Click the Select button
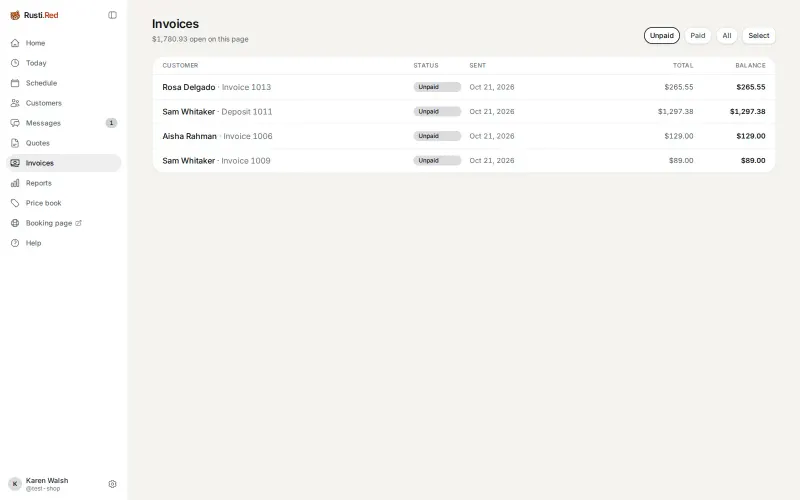Screen dimensions: 800x500 [x=759, y=36]
